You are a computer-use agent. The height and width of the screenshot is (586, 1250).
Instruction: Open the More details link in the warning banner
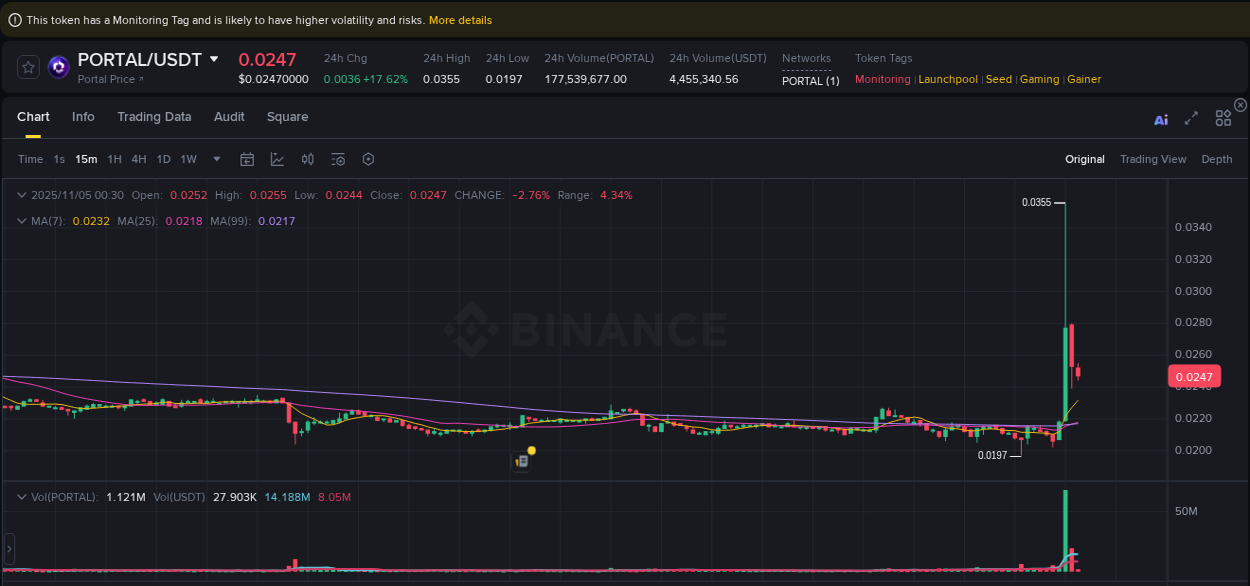coord(459,20)
